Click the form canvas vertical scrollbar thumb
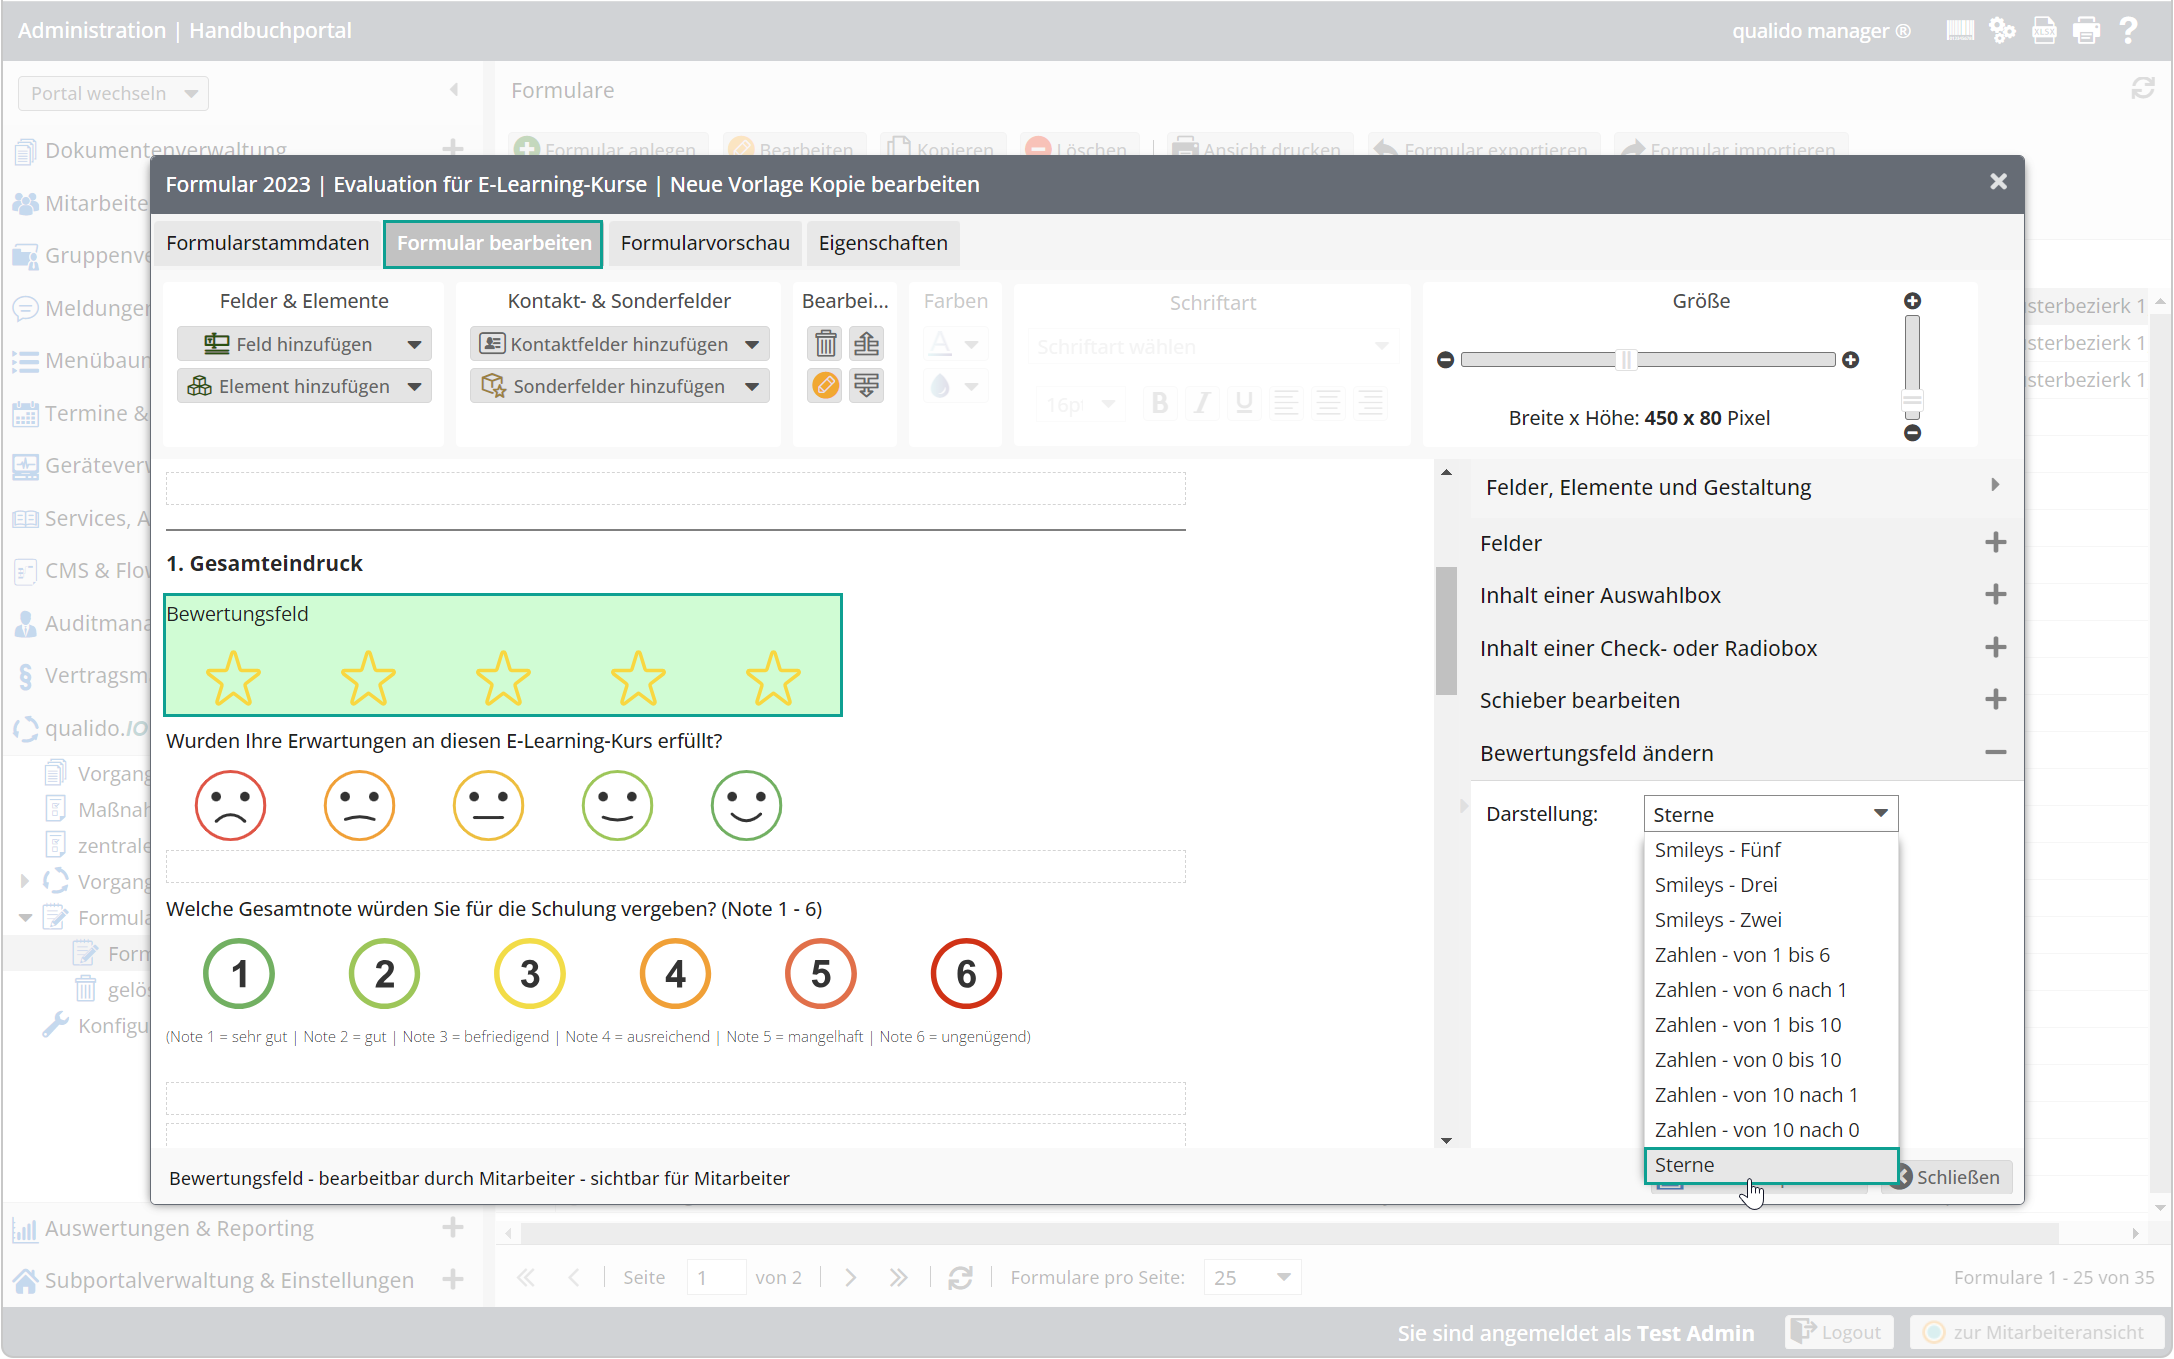The height and width of the screenshot is (1359, 2174). [1446, 630]
